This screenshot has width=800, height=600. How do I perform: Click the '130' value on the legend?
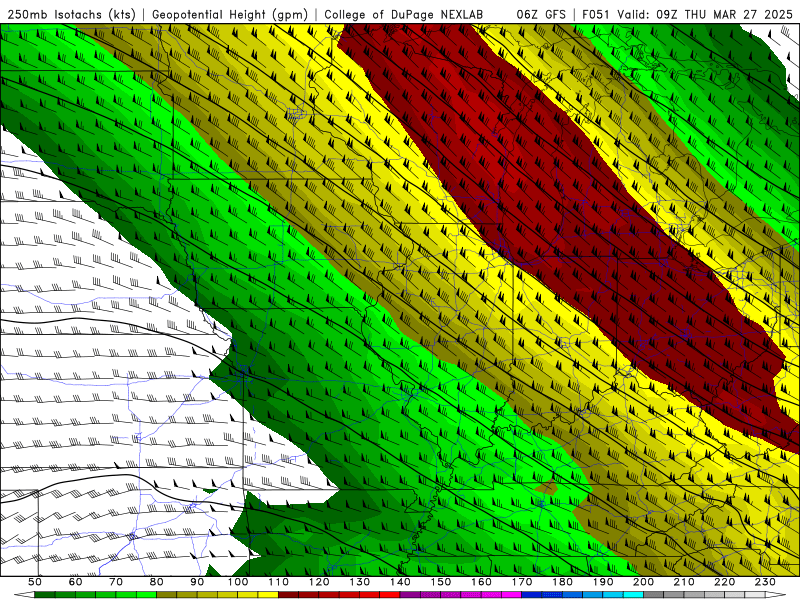360,582
